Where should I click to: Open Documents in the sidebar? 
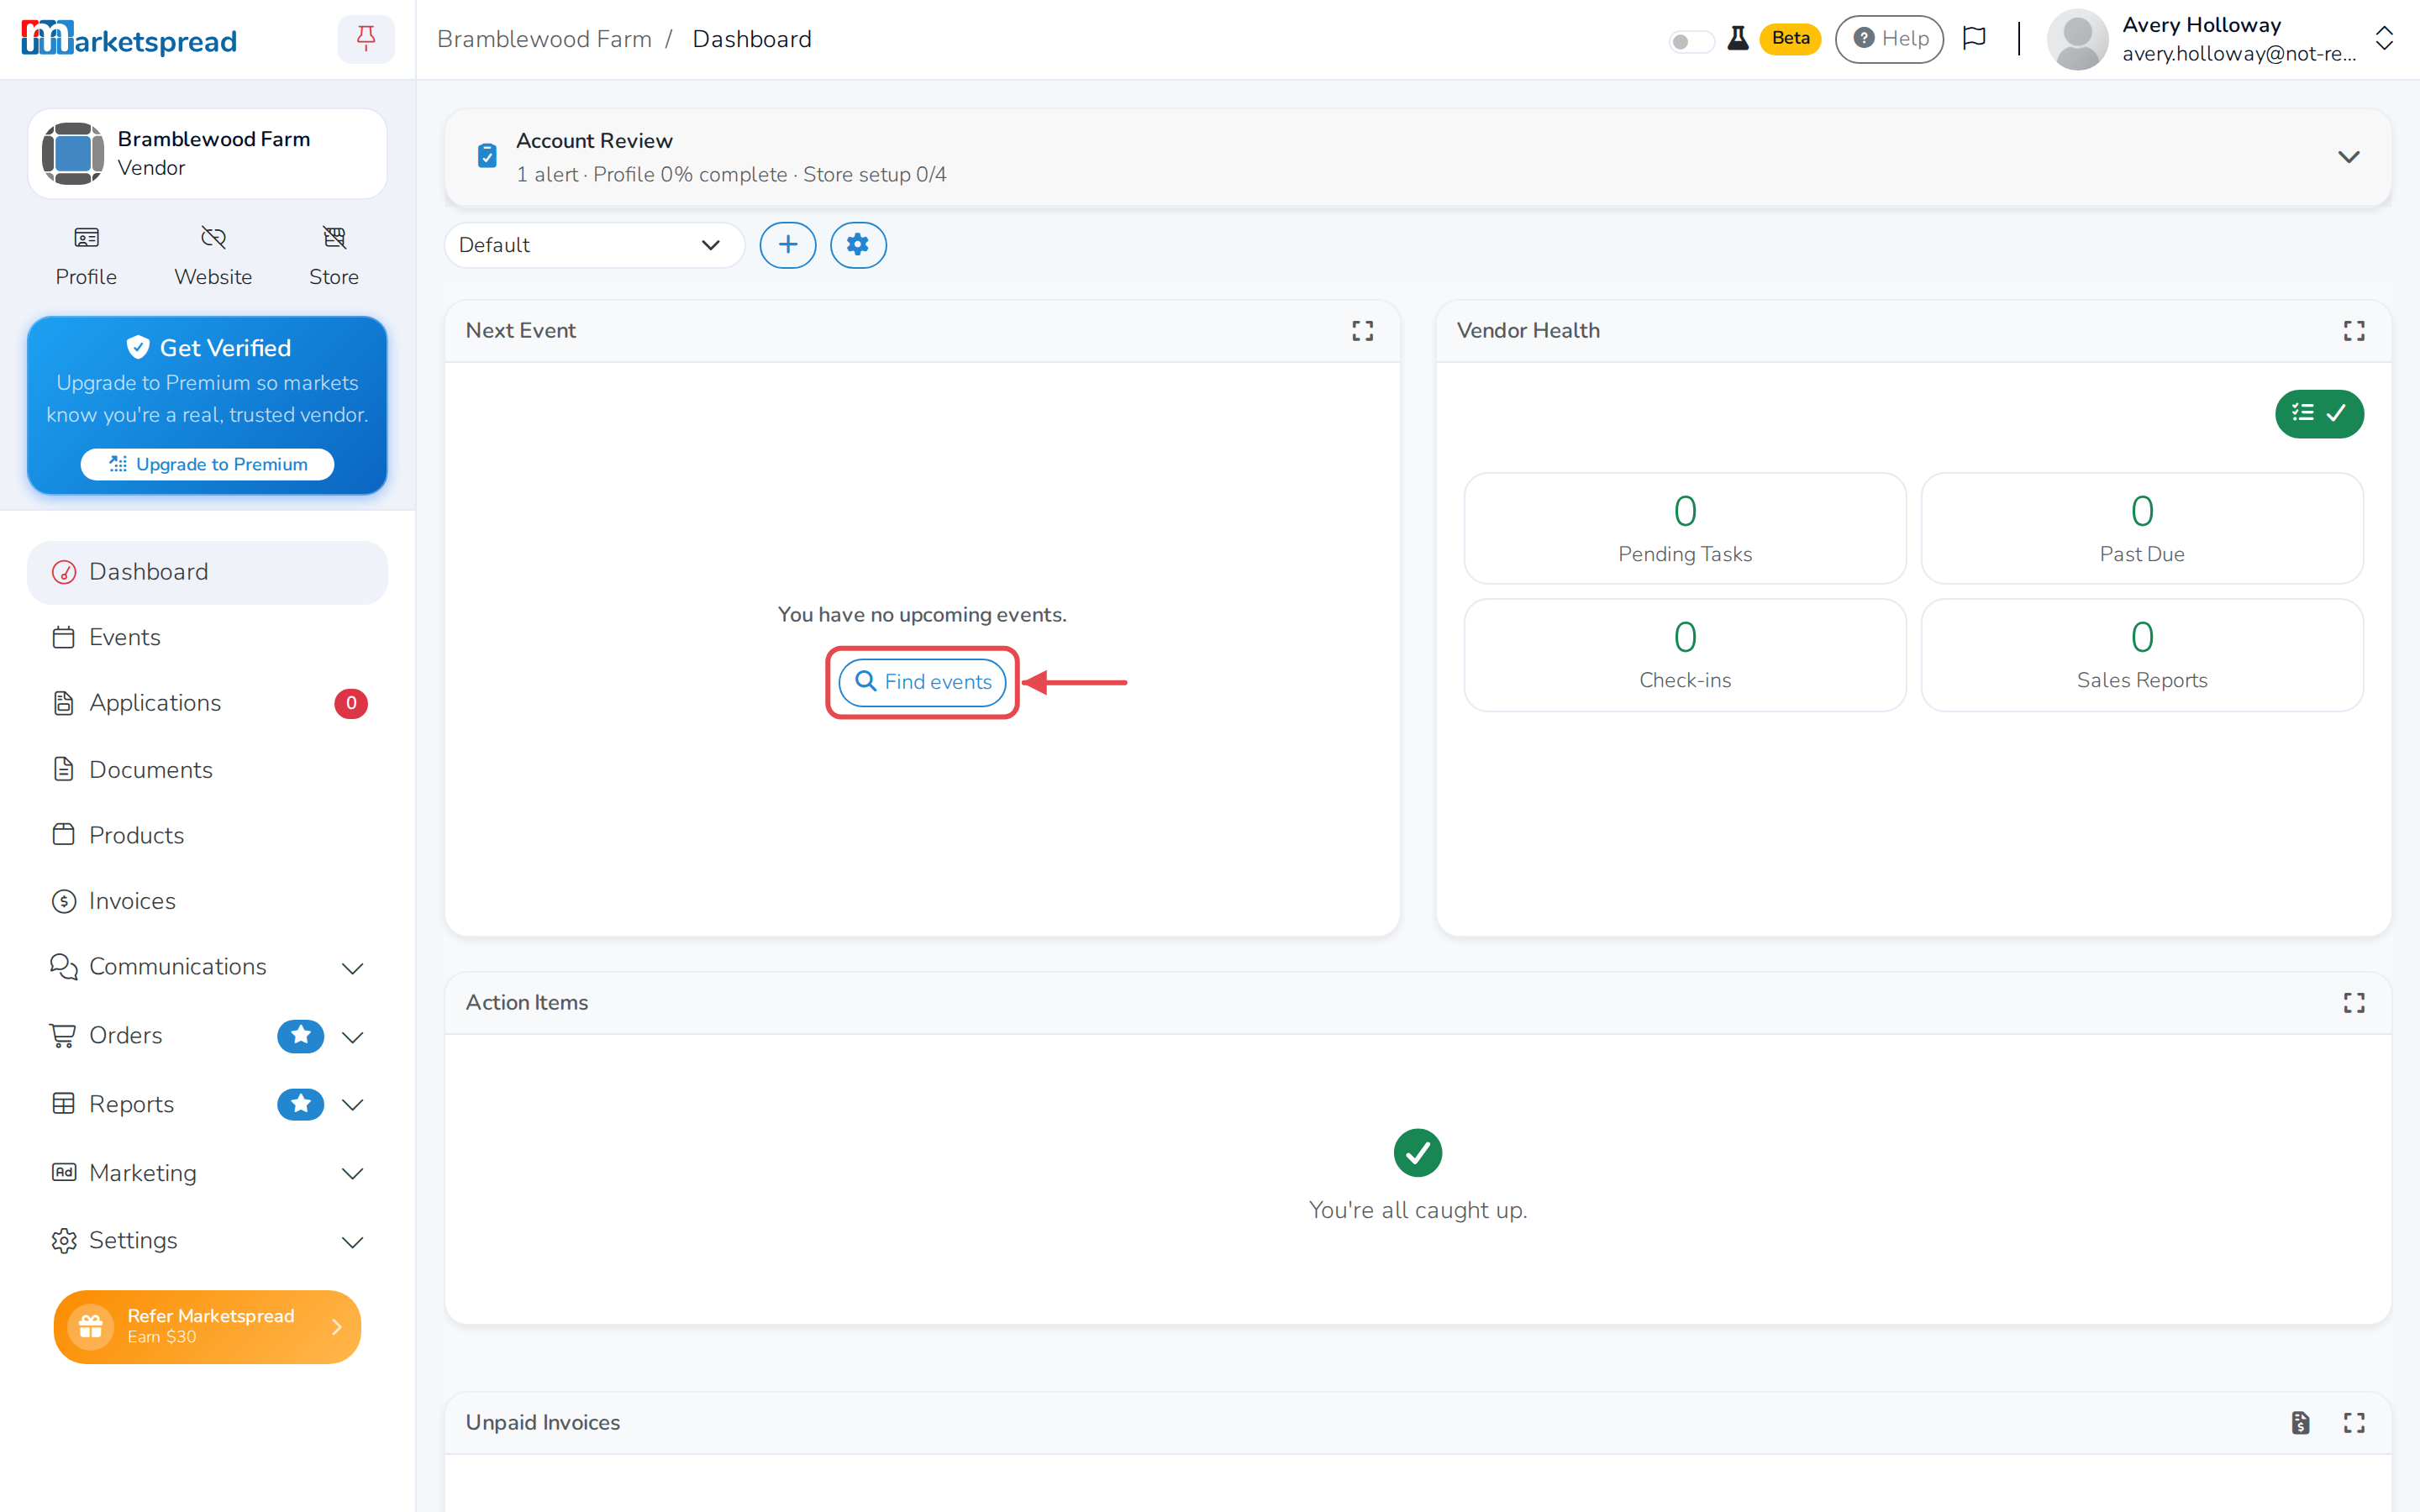208,770
